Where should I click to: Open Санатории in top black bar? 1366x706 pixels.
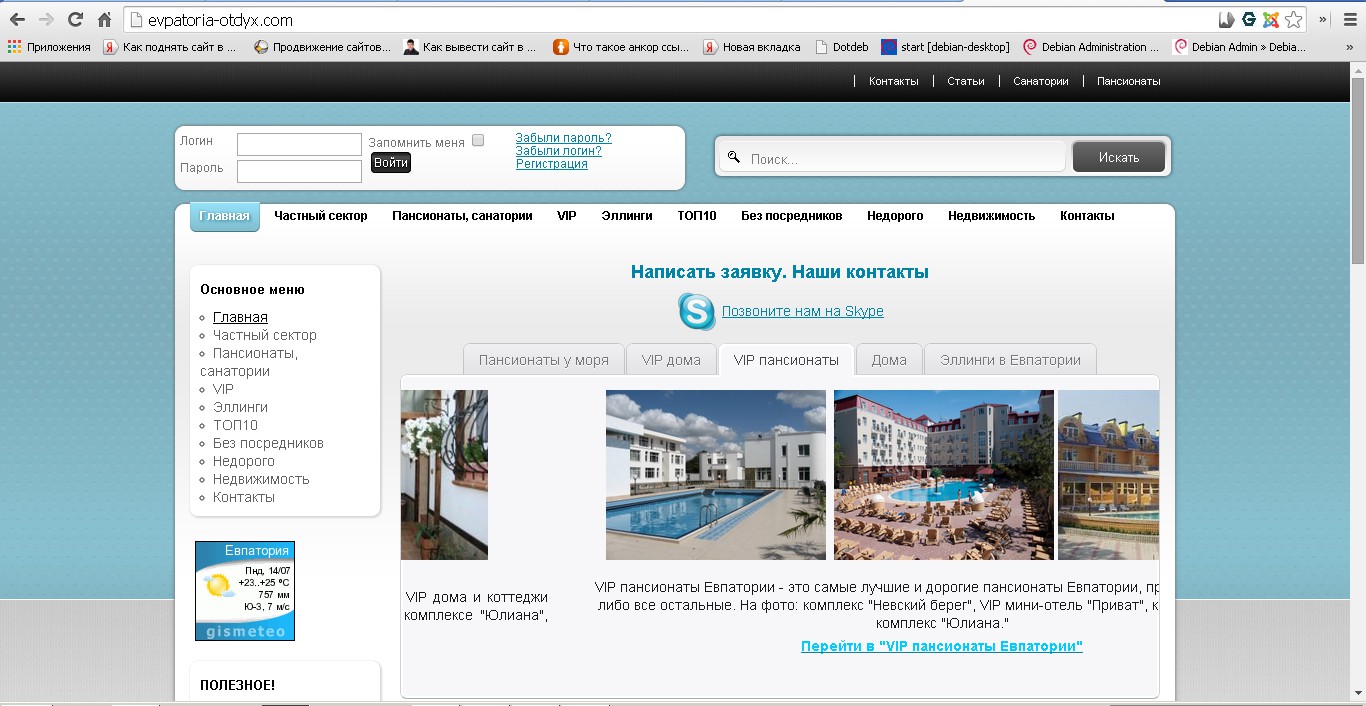(x=1040, y=81)
